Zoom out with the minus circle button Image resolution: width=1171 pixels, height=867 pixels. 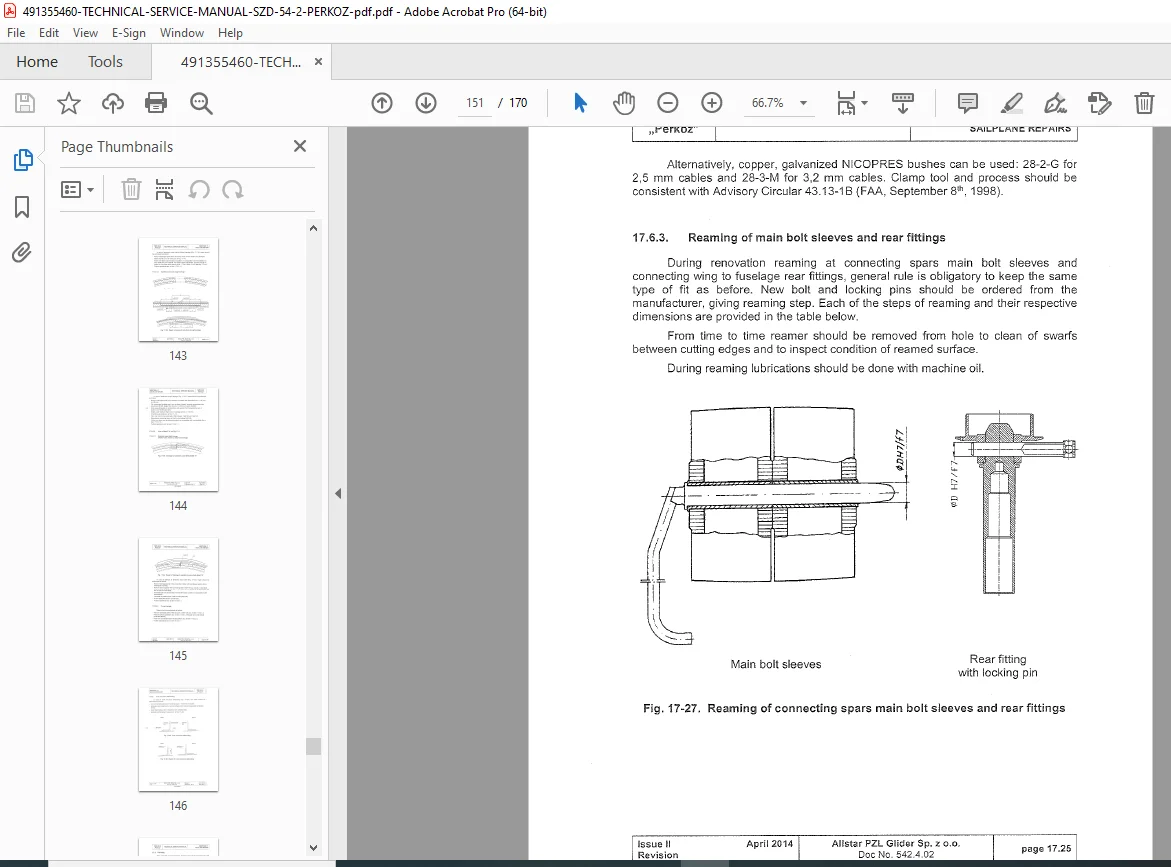668,103
